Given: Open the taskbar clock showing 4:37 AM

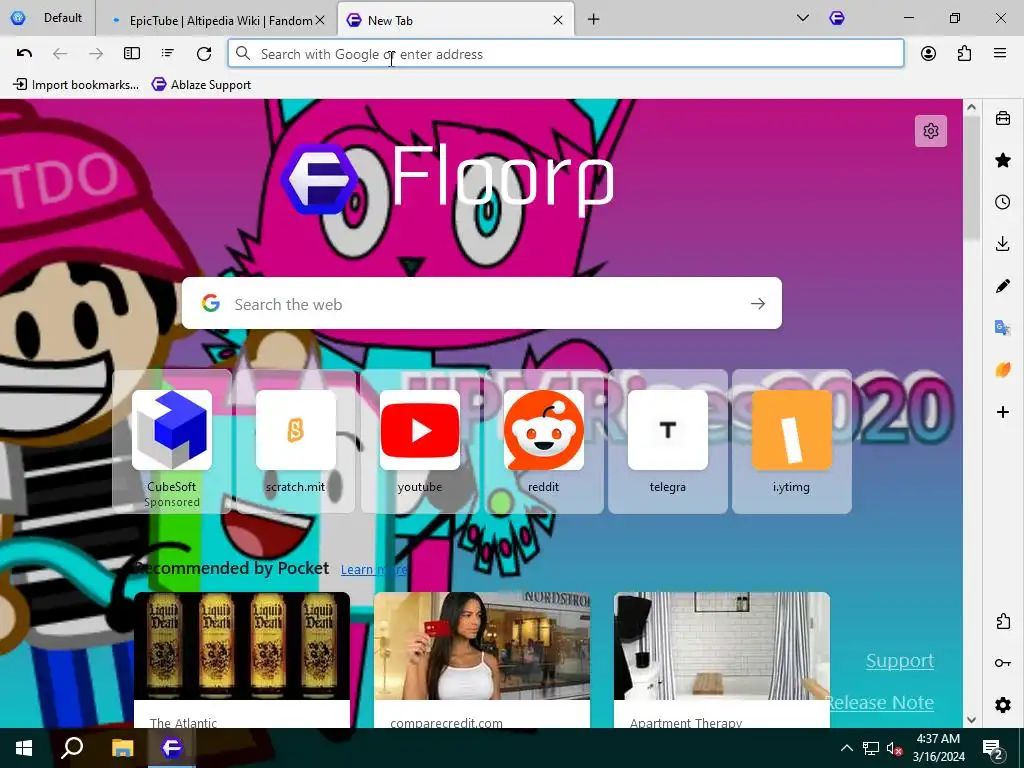Looking at the screenshot, I should (x=938, y=748).
